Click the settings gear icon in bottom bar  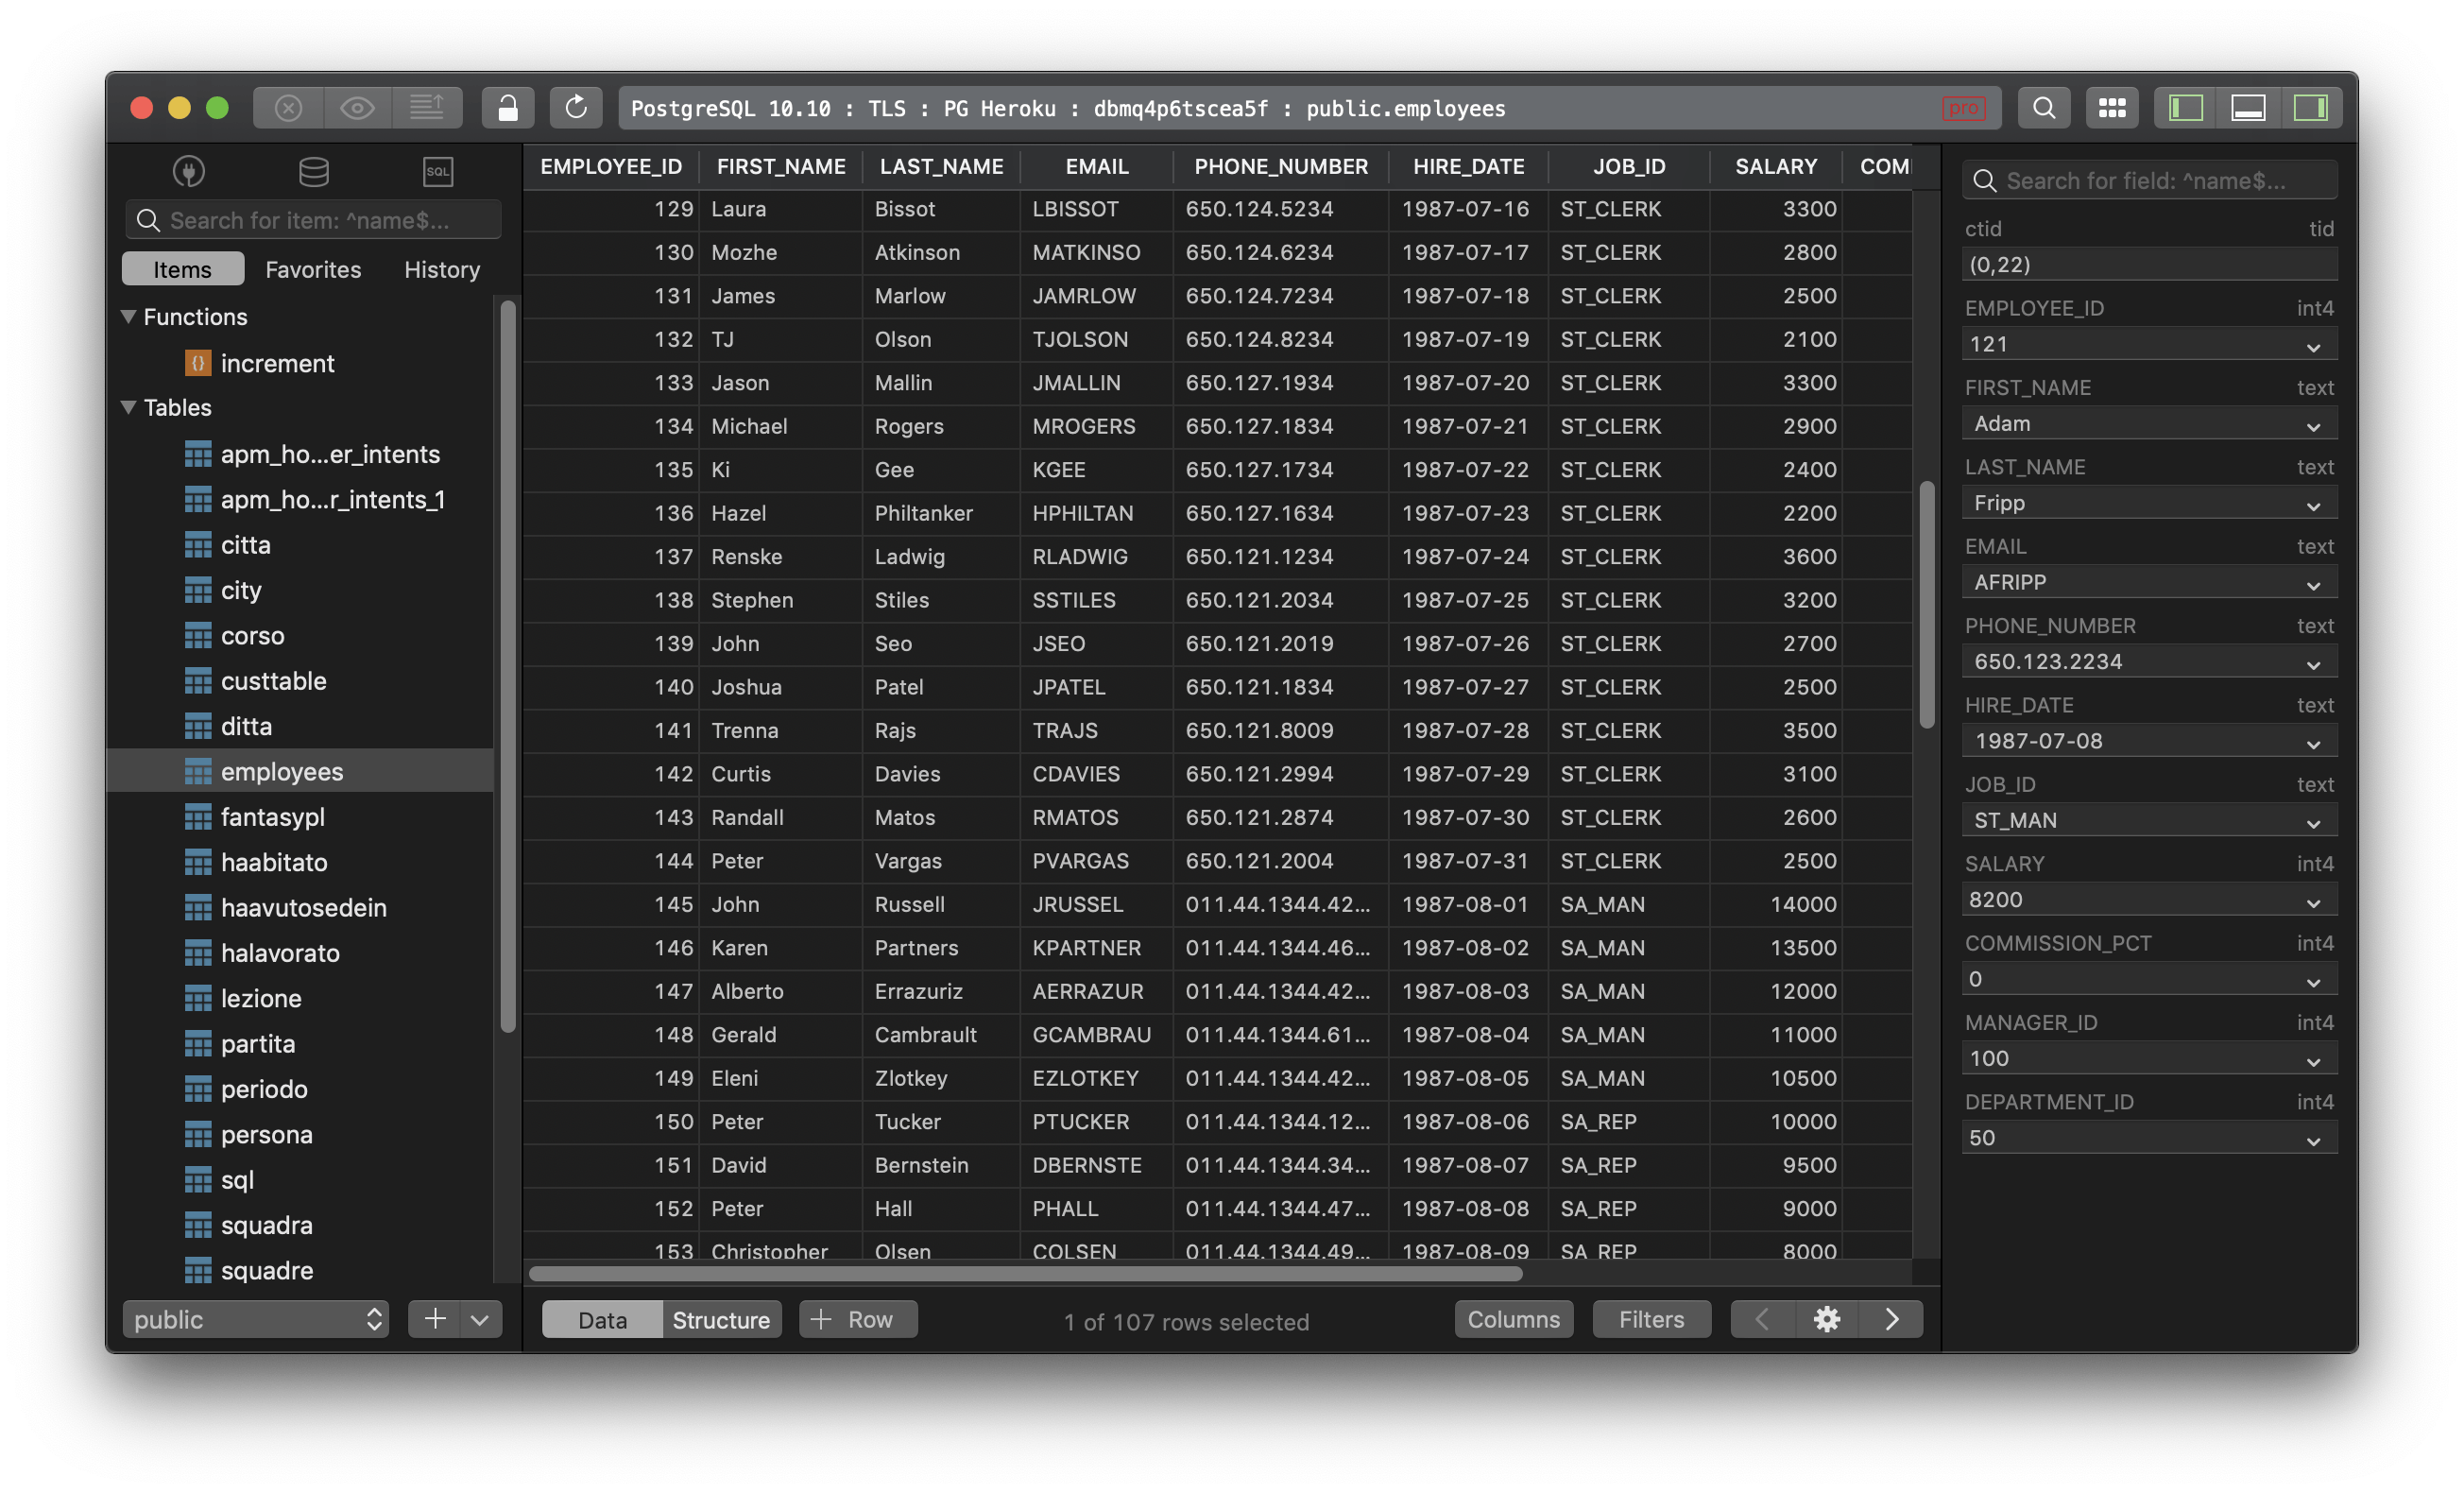(x=1827, y=1319)
